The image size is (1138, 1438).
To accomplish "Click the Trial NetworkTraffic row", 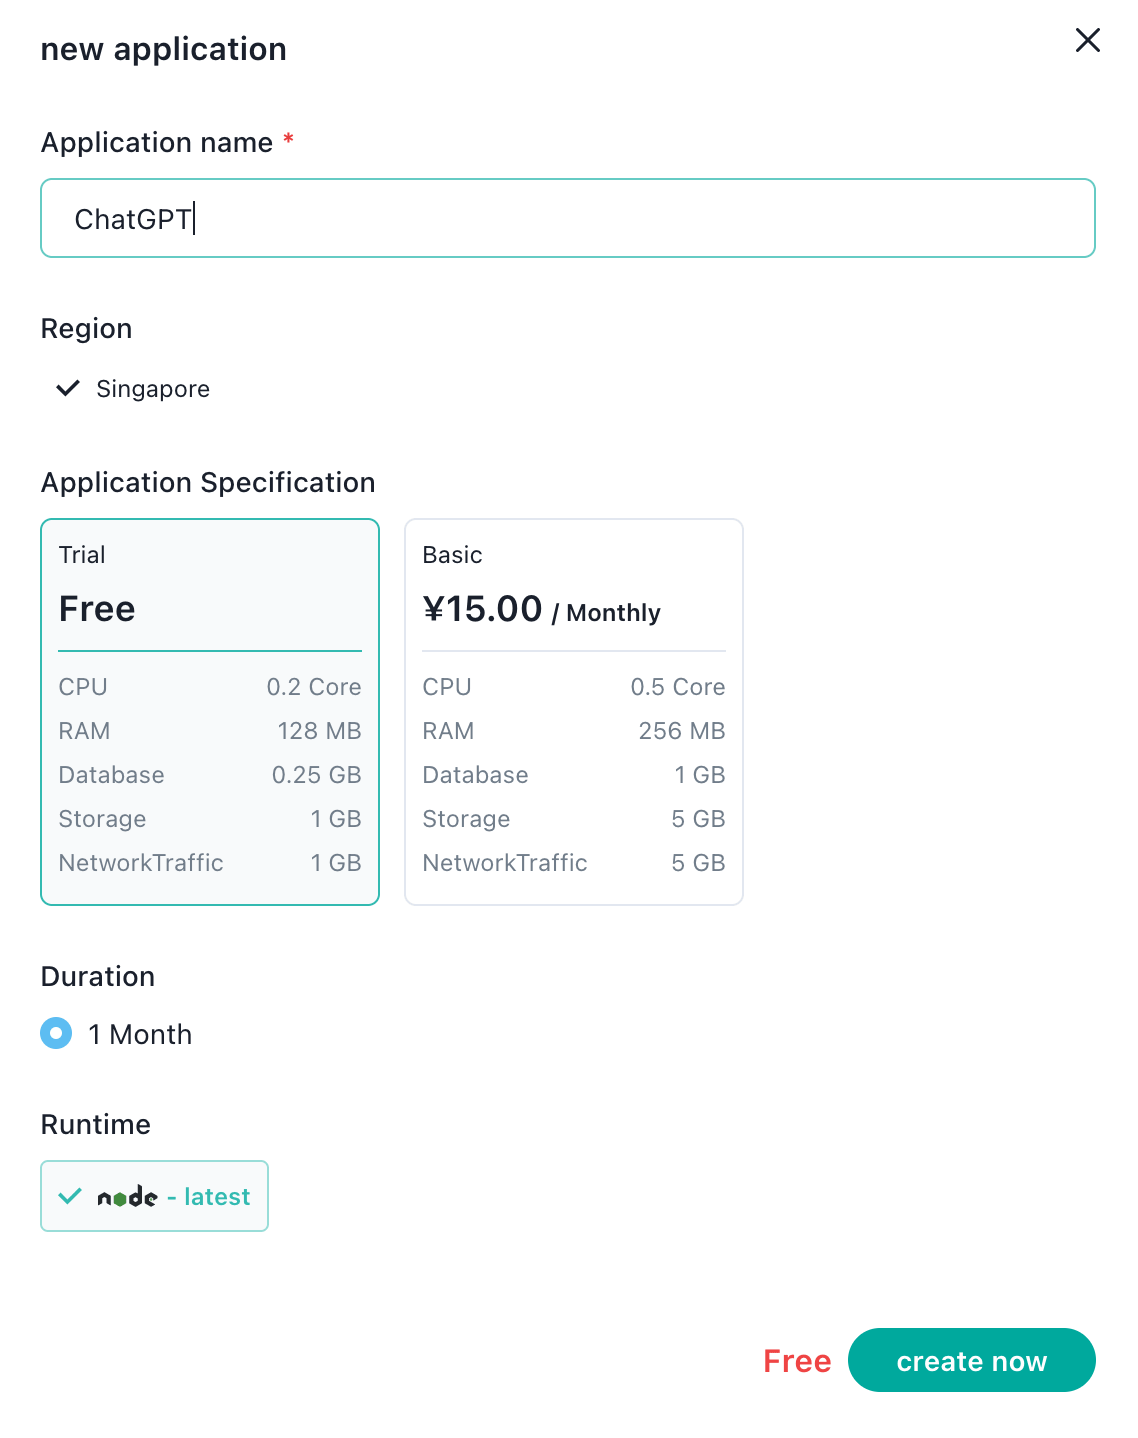I will [210, 863].
